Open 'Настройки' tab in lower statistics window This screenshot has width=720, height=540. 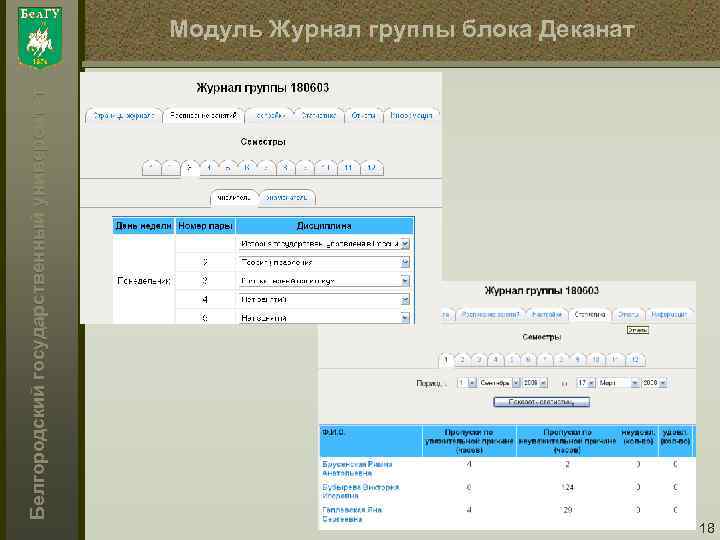pyautogui.click(x=546, y=315)
